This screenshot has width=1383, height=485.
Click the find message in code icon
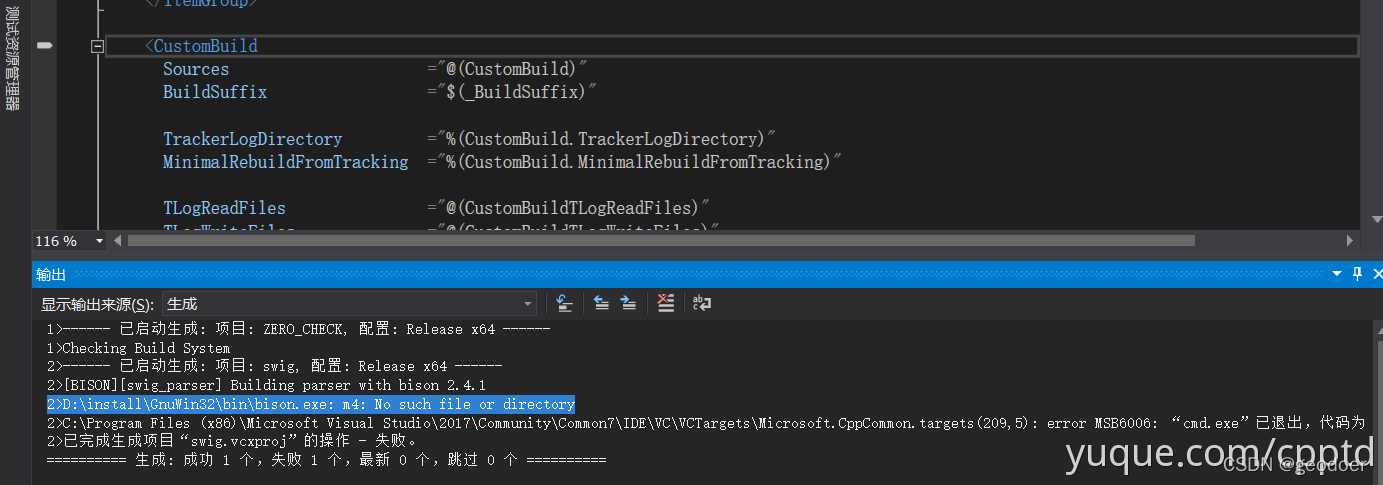(x=564, y=303)
